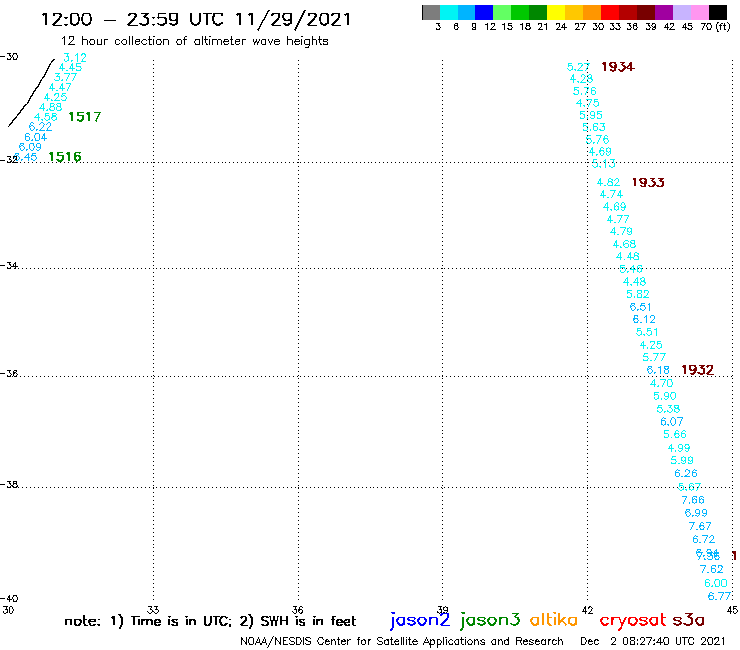The width and height of the screenshot is (740, 650).
Task: Click the black swatch at legend end
Action: pos(717,12)
